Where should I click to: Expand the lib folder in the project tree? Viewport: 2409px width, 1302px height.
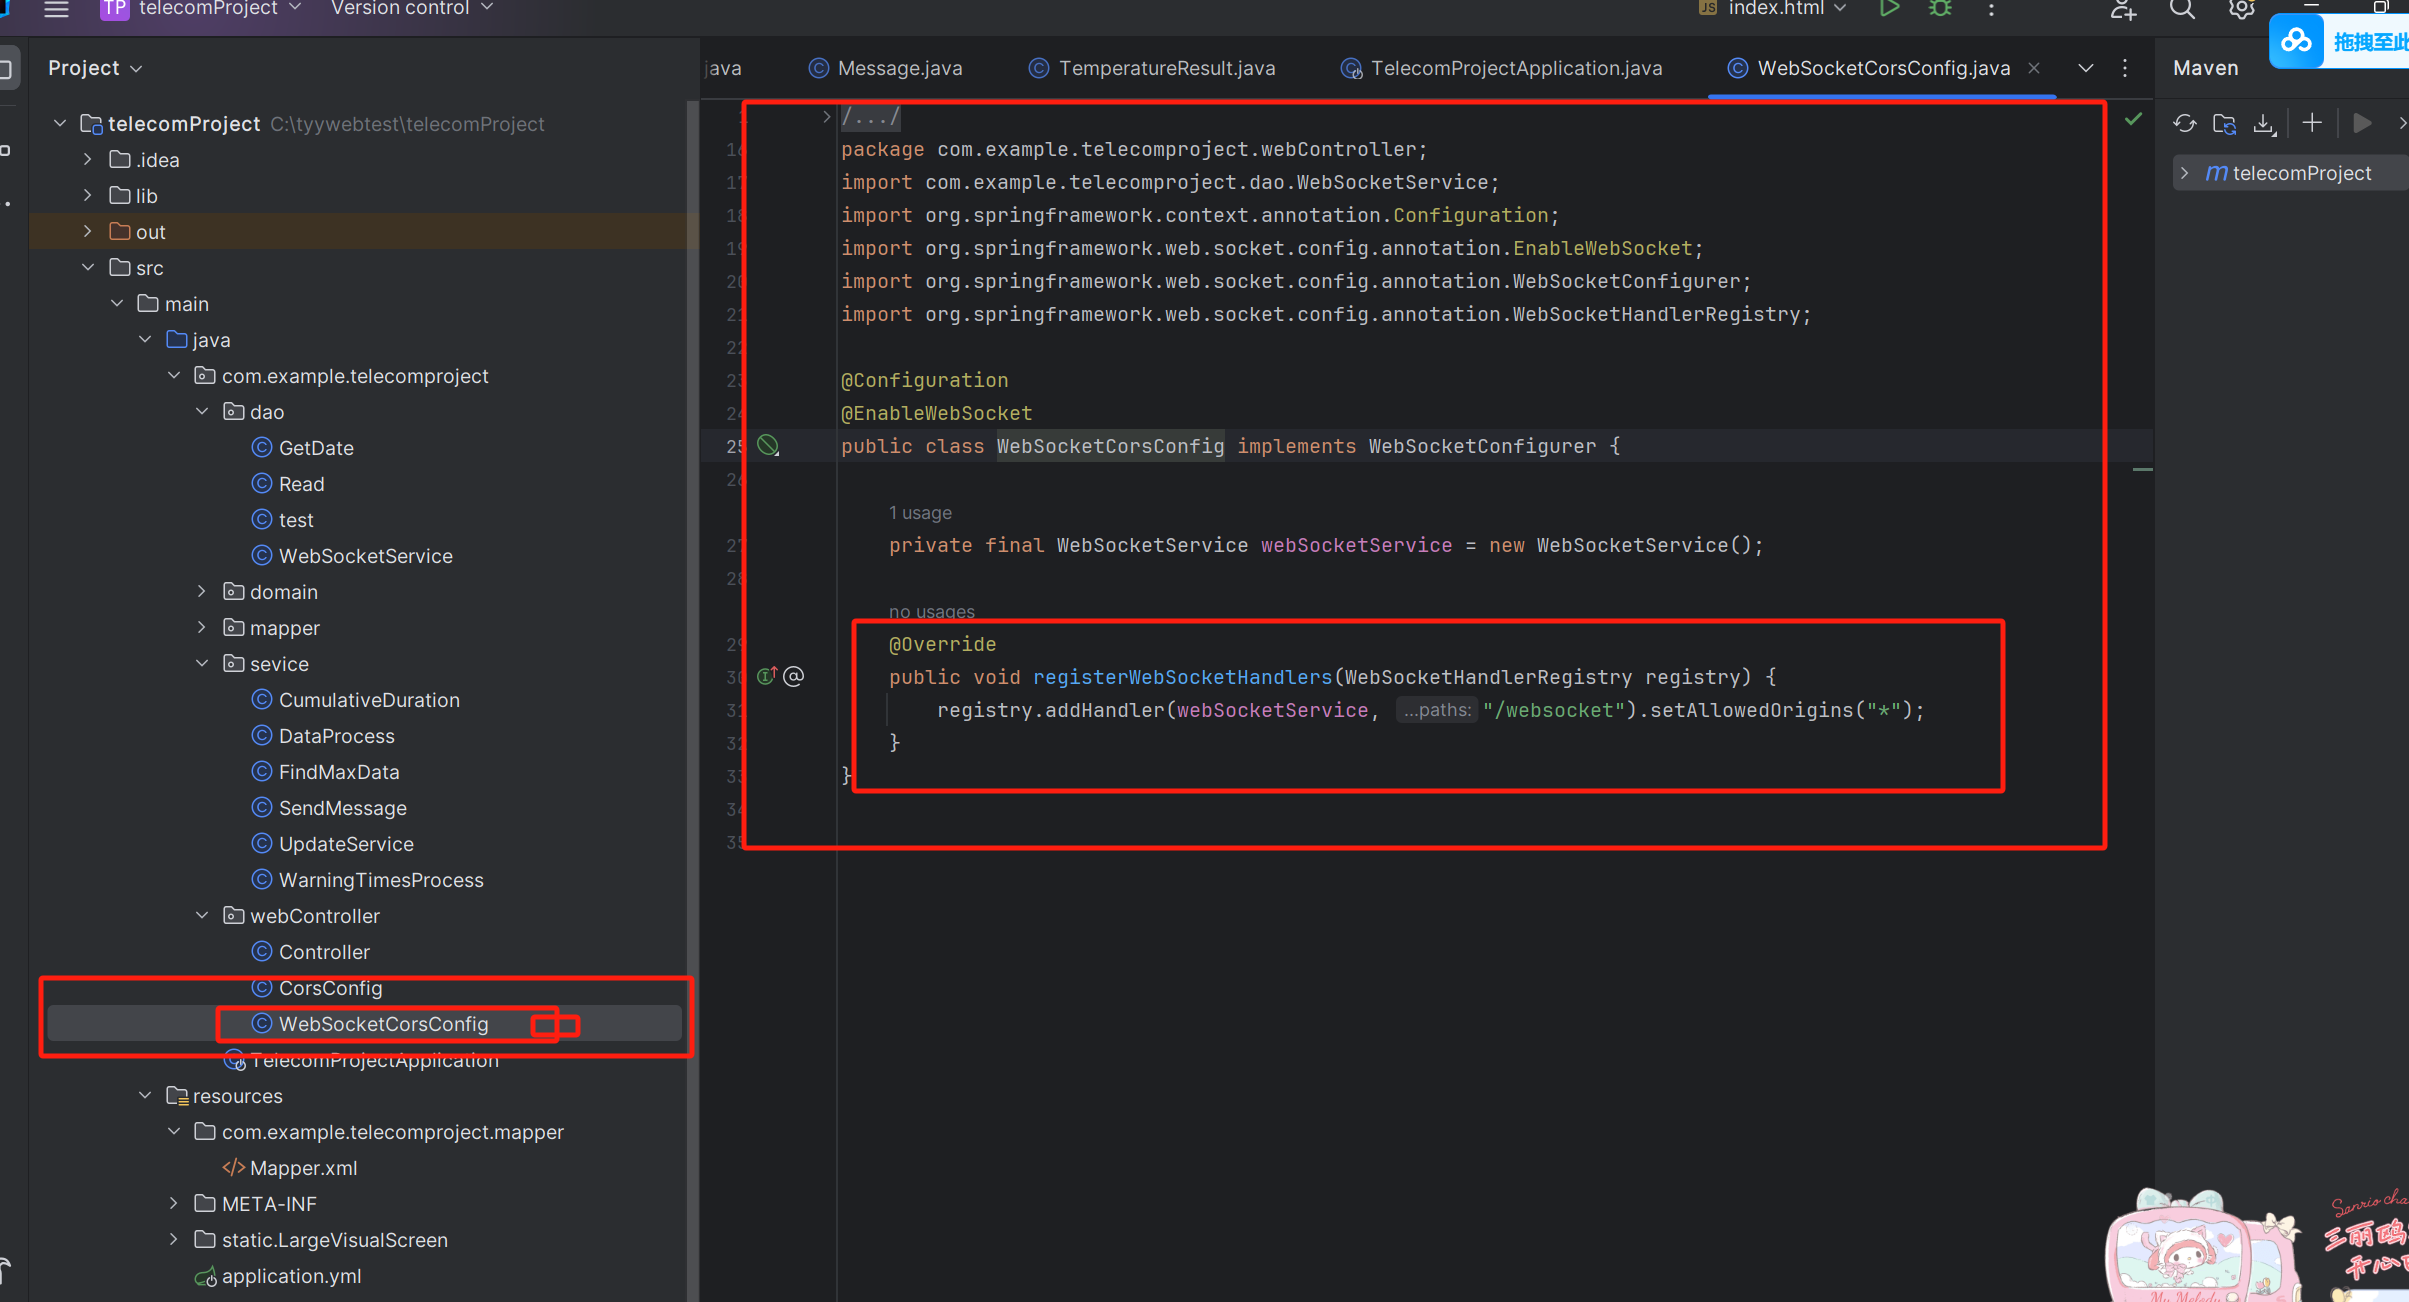pyautogui.click(x=88, y=194)
